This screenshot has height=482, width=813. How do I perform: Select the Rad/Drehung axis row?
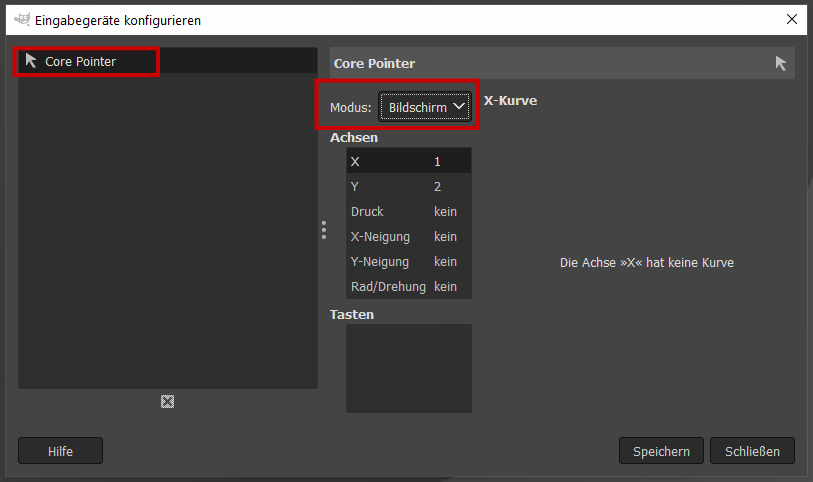[408, 286]
